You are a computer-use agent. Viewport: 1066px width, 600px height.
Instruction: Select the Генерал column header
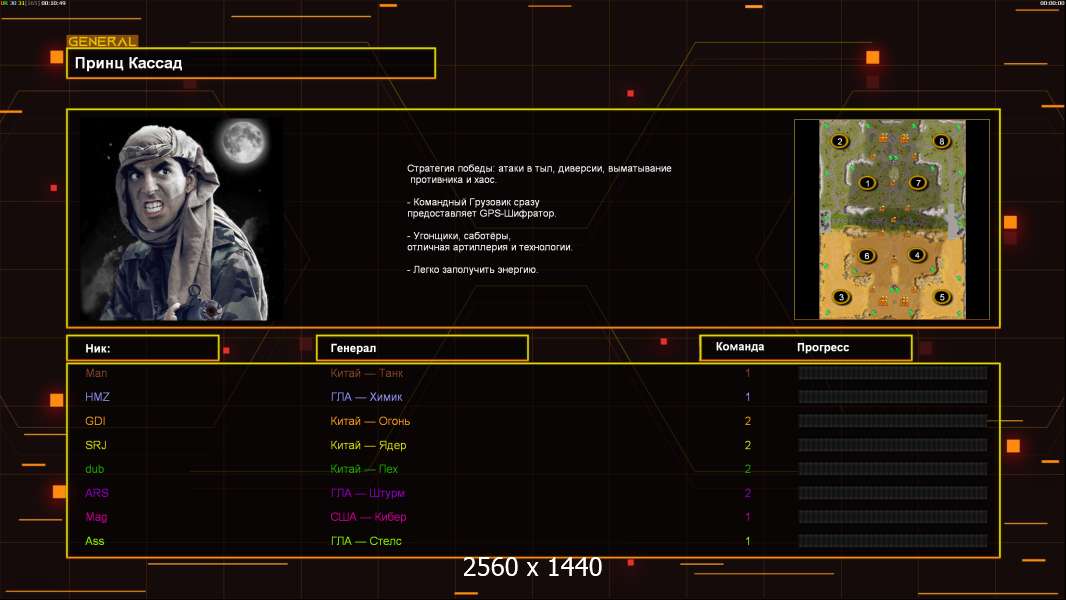[x=421, y=348]
